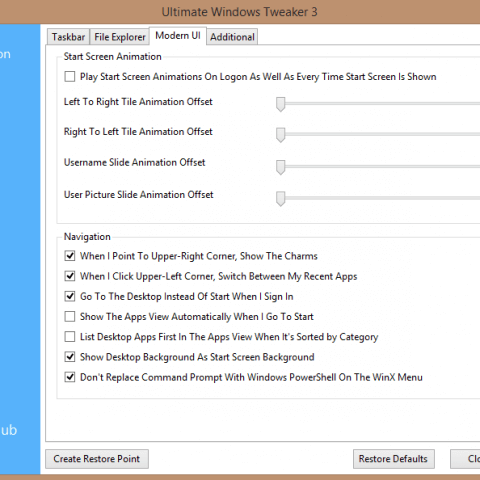Check List Desktop Apps First In Apps View

coord(70,337)
